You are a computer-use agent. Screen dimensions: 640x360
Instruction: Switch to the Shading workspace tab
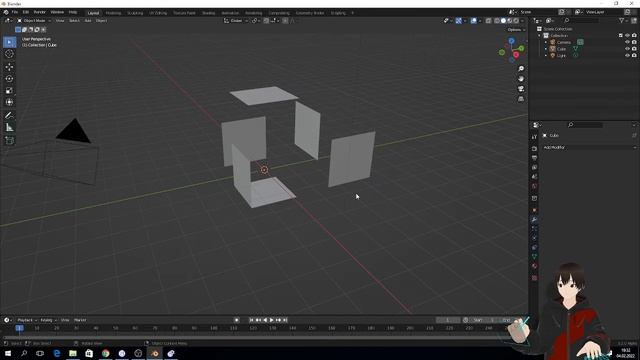[209, 13]
